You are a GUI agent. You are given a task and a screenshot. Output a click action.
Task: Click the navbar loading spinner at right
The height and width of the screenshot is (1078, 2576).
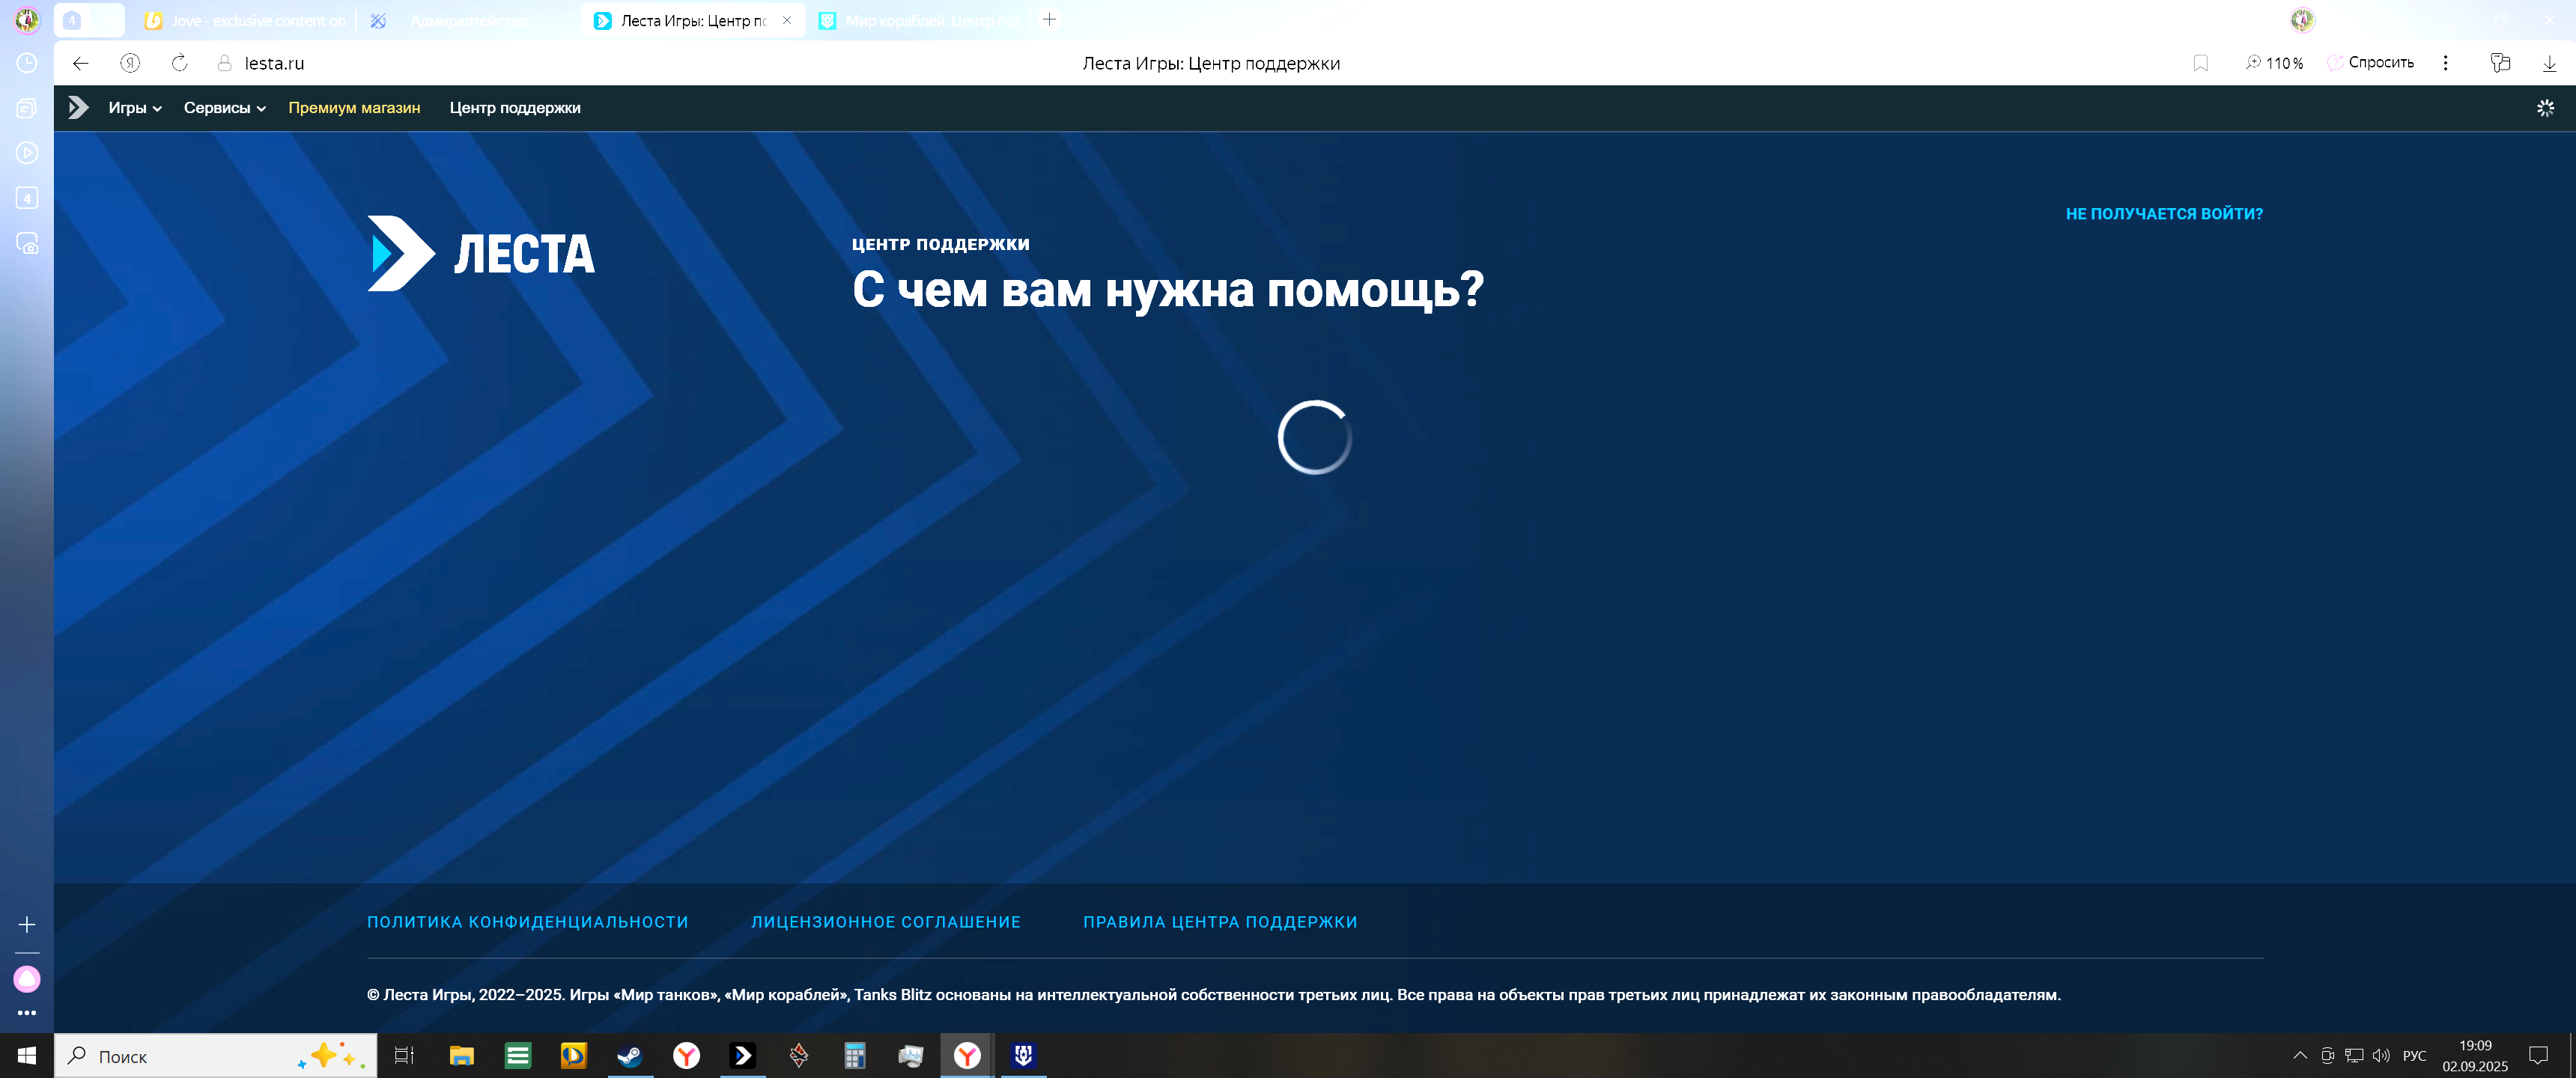pos(2545,108)
